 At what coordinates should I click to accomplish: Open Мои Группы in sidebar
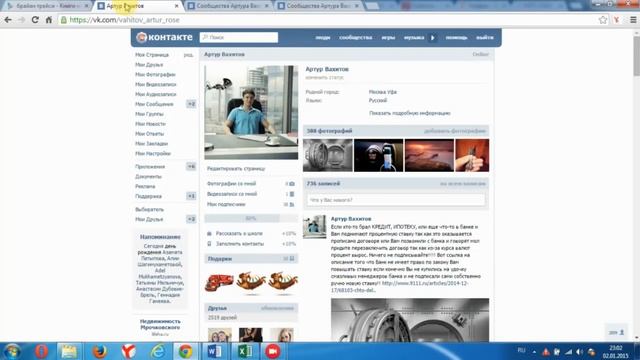(149, 114)
